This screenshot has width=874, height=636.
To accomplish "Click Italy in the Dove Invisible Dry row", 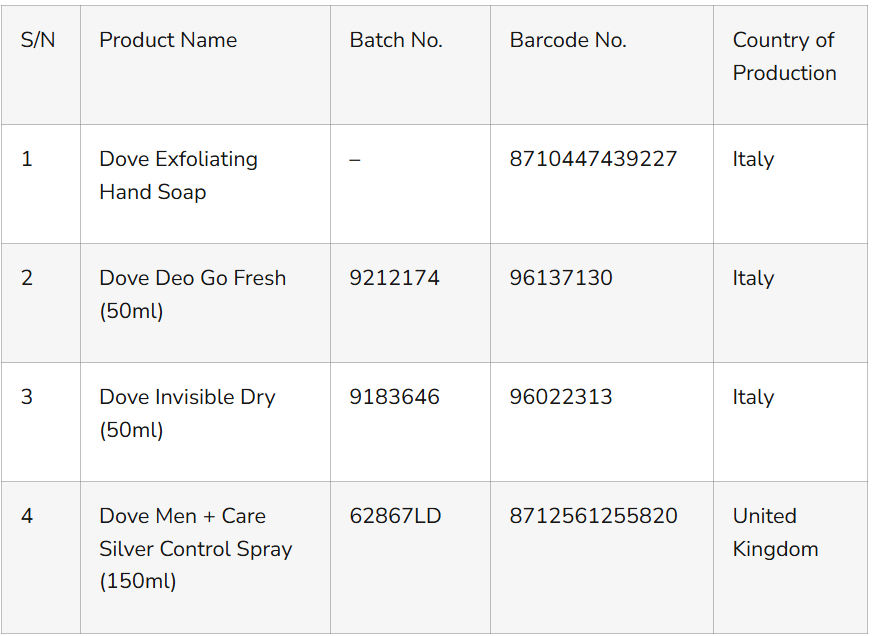I will coord(753,397).
